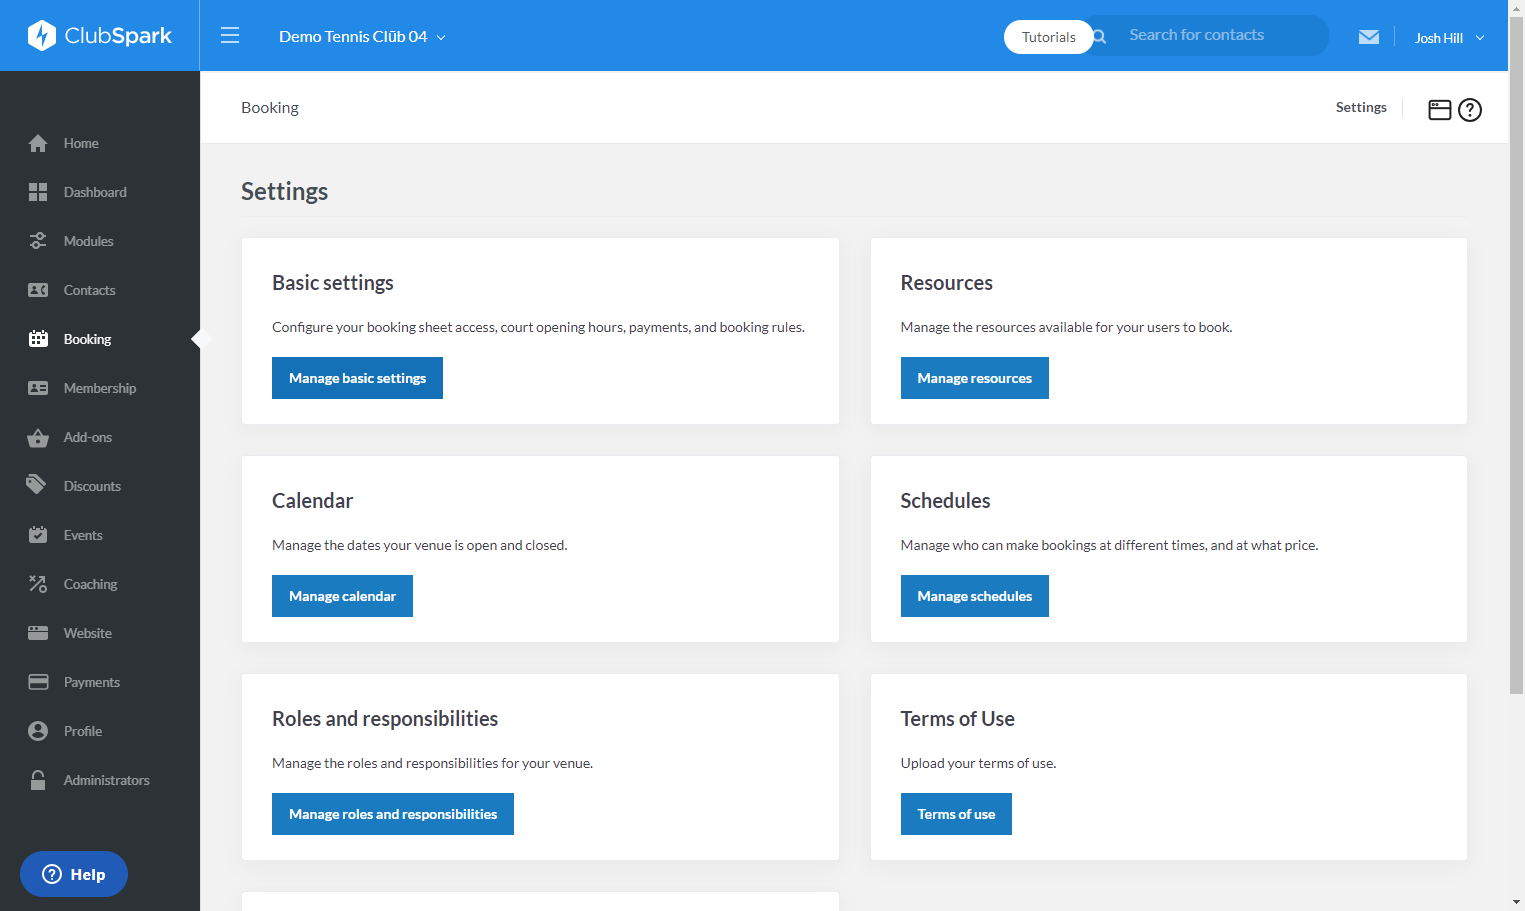Viewport: 1525px width, 911px height.
Task: Click the Manage basic settings button
Action: (357, 378)
